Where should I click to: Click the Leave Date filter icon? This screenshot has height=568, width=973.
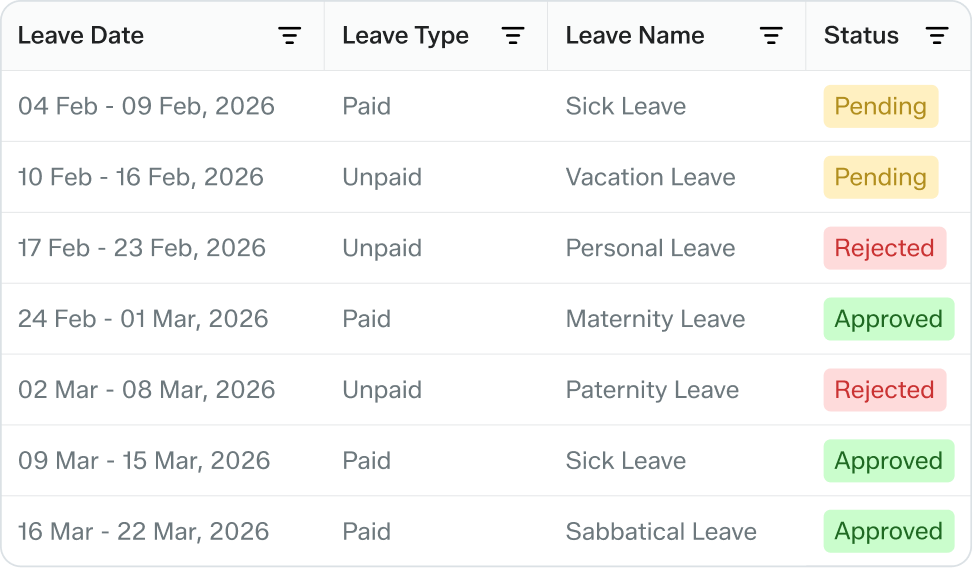point(289,36)
